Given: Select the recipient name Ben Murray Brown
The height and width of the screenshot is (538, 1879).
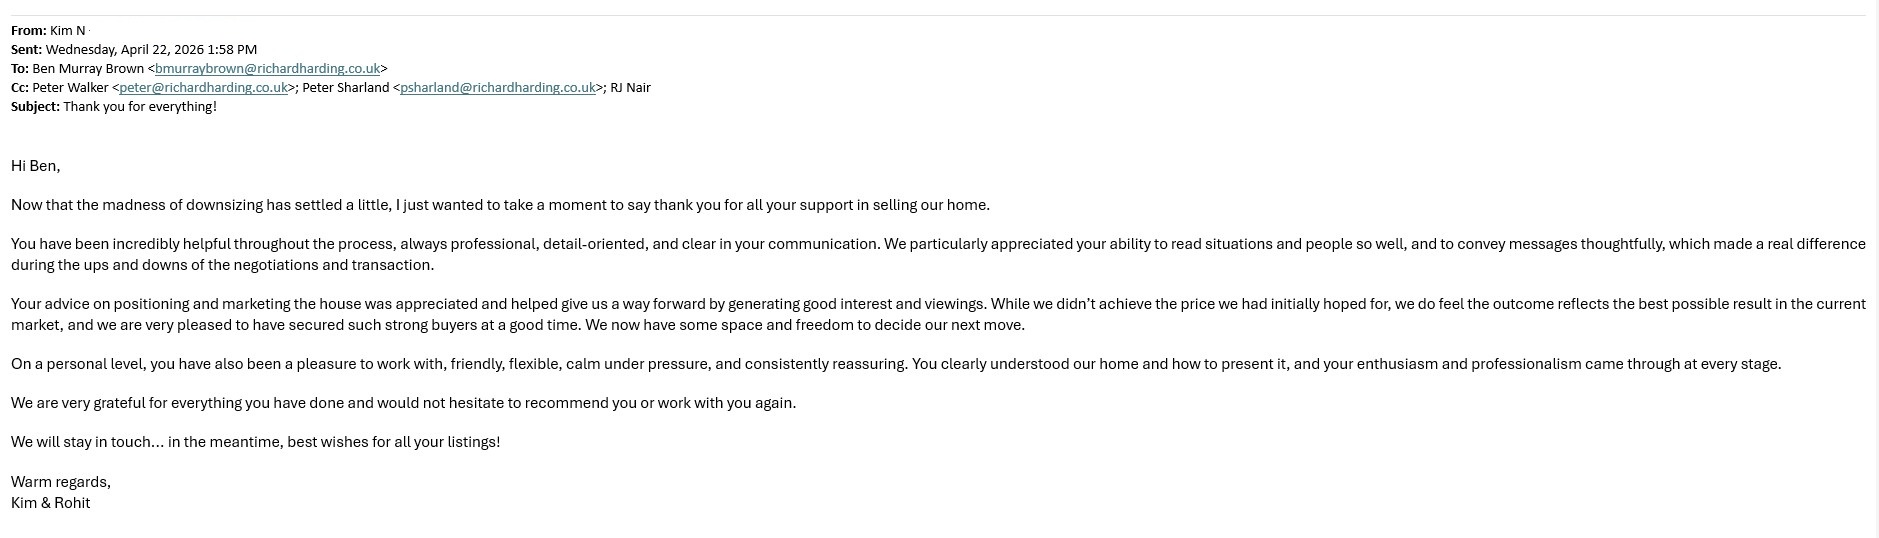Looking at the screenshot, I should tap(88, 69).
